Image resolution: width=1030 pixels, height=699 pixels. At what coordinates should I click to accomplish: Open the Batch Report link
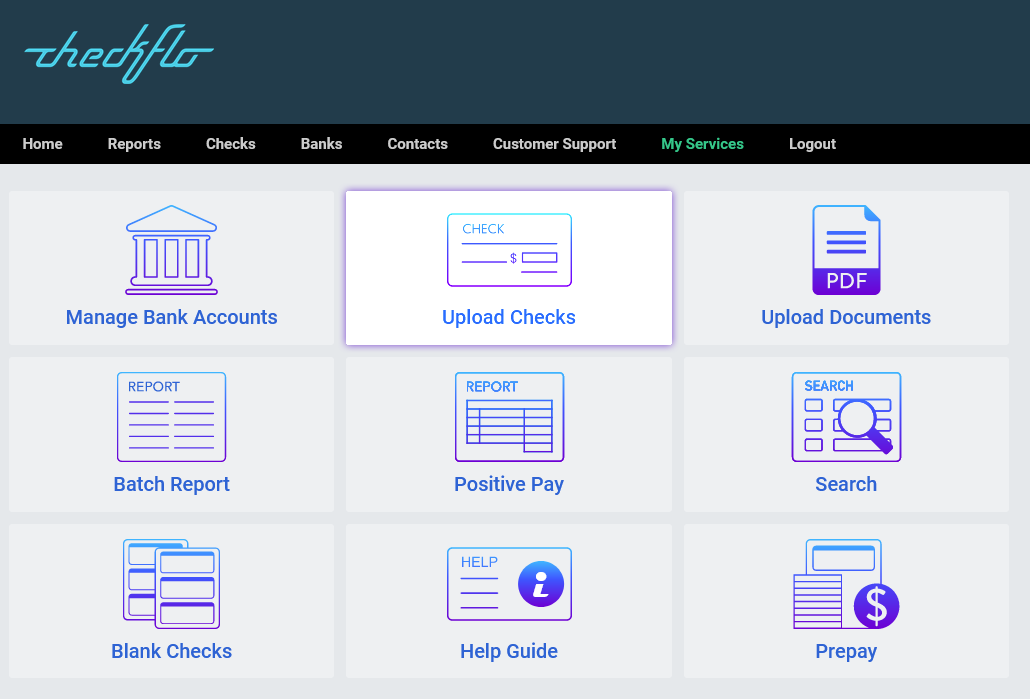[x=171, y=484]
